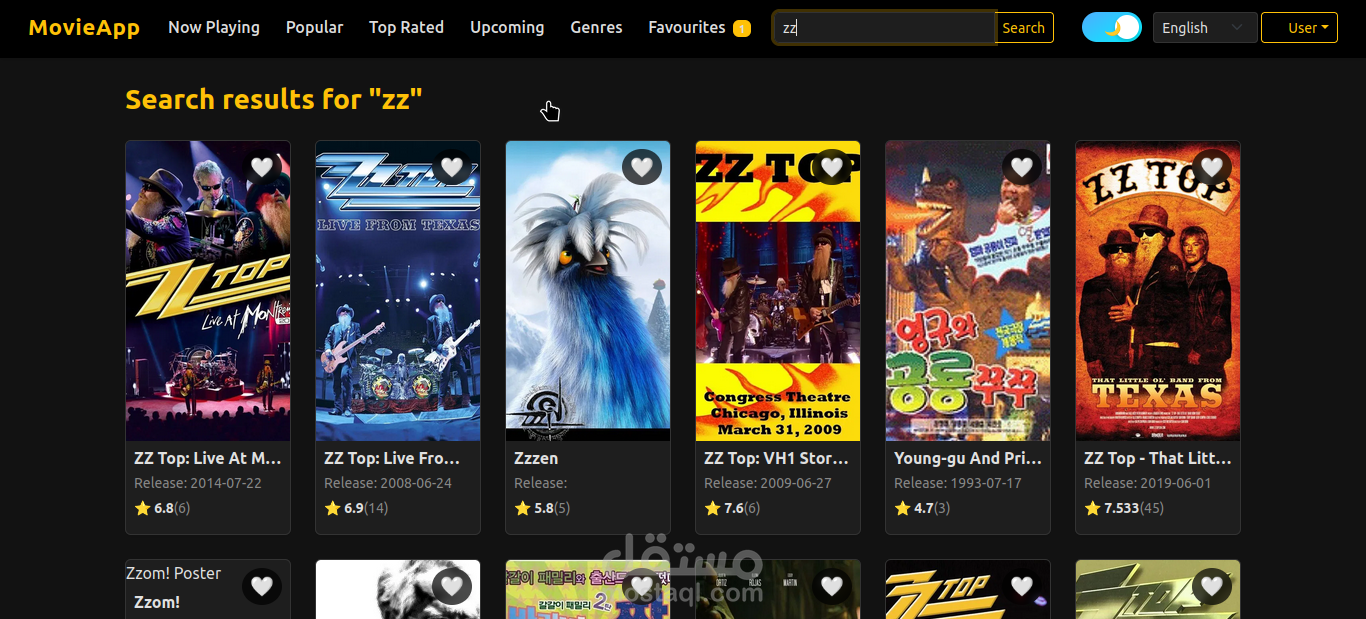Image resolution: width=1366 pixels, height=619 pixels.
Task: Click Release: 2009-06-27 text
Action: pos(768,483)
